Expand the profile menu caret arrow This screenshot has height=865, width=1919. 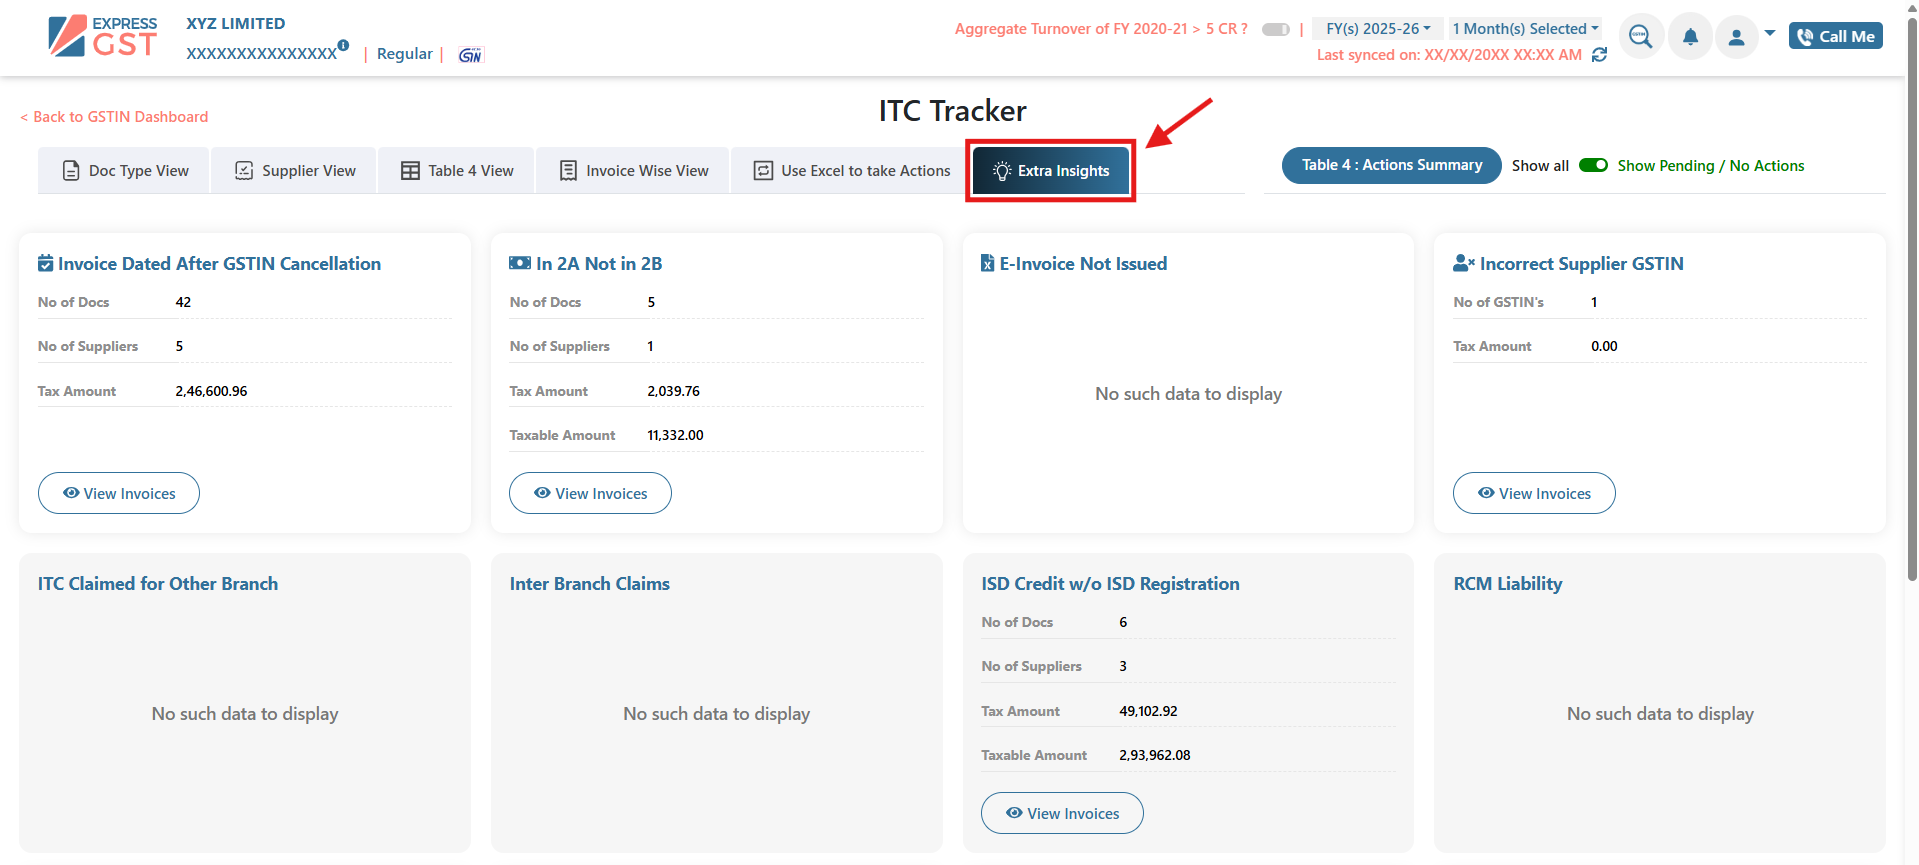[1770, 33]
